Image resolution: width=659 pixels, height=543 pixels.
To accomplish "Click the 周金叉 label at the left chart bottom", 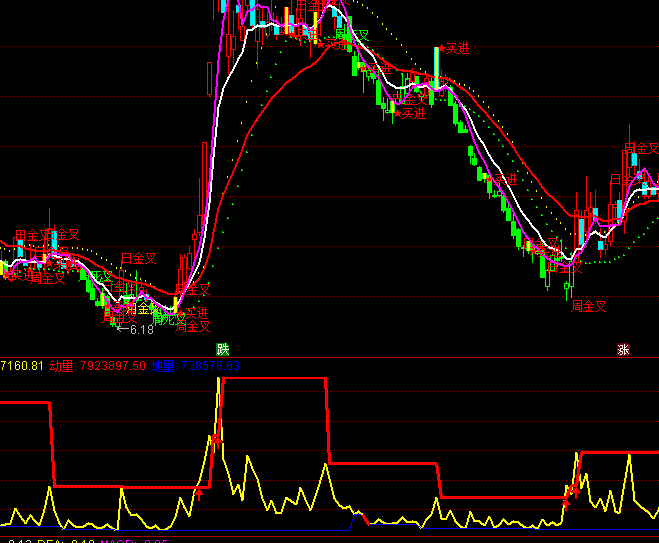I will (x=192, y=325).
